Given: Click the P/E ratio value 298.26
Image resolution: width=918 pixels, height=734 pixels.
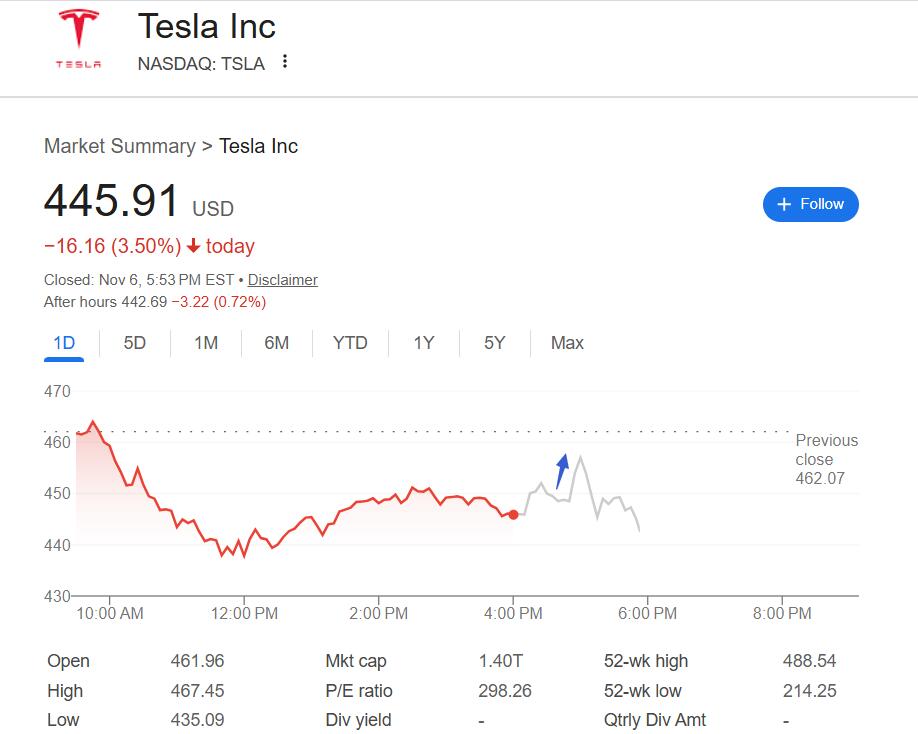Looking at the screenshot, I should point(505,691).
